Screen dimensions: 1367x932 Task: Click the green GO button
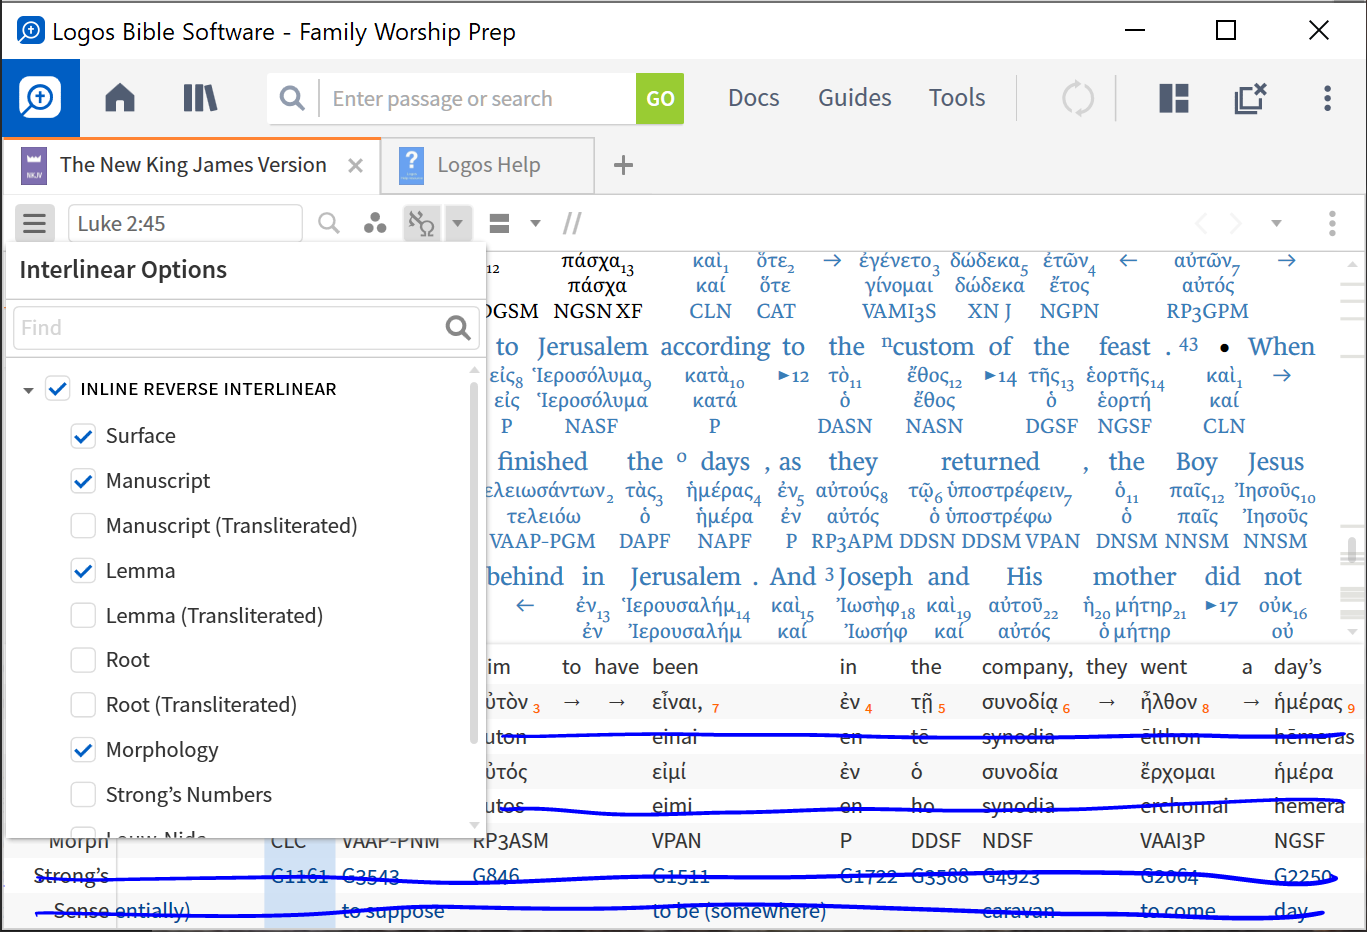660,98
